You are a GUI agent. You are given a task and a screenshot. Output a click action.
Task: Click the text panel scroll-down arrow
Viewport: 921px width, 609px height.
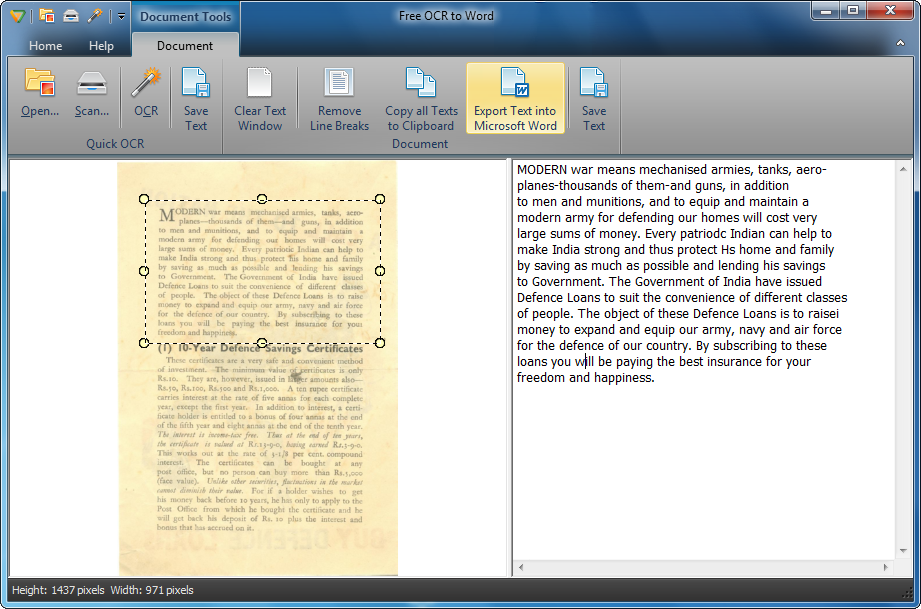[x=904, y=552]
